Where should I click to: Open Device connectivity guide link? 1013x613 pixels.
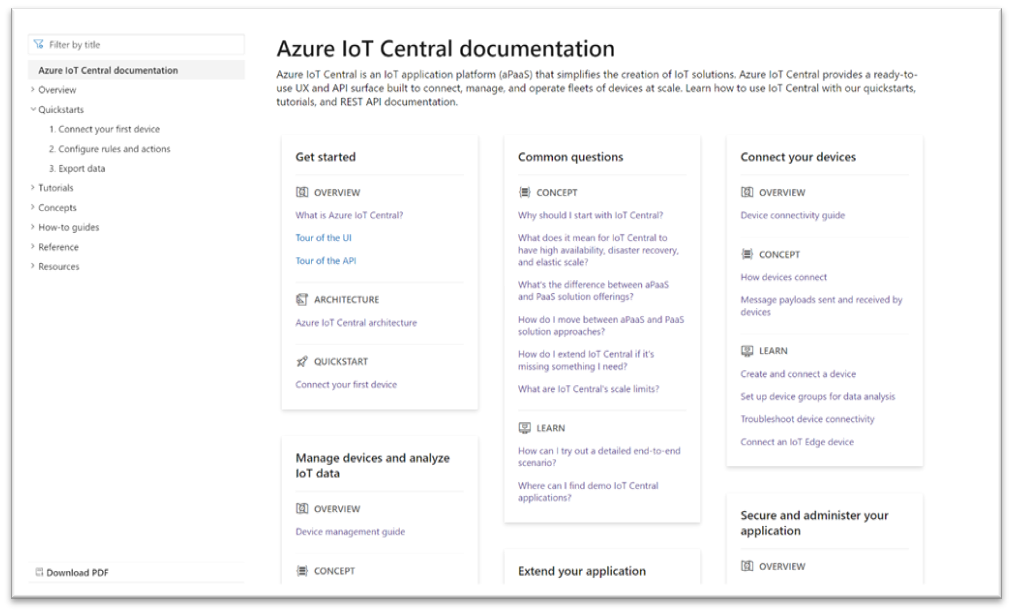pyautogui.click(x=793, y=215)
